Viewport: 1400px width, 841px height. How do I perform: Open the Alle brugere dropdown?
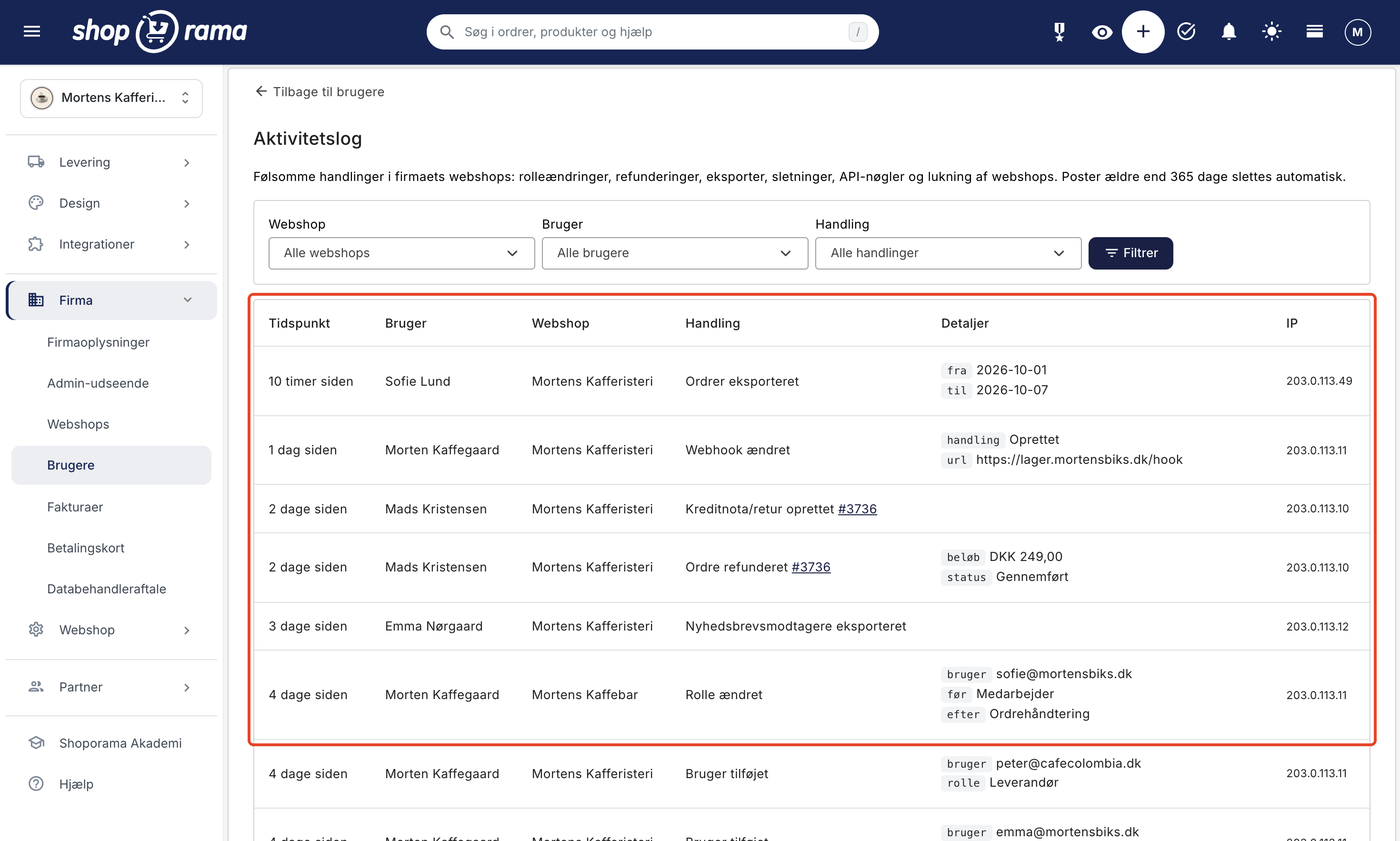click(675, 253)
